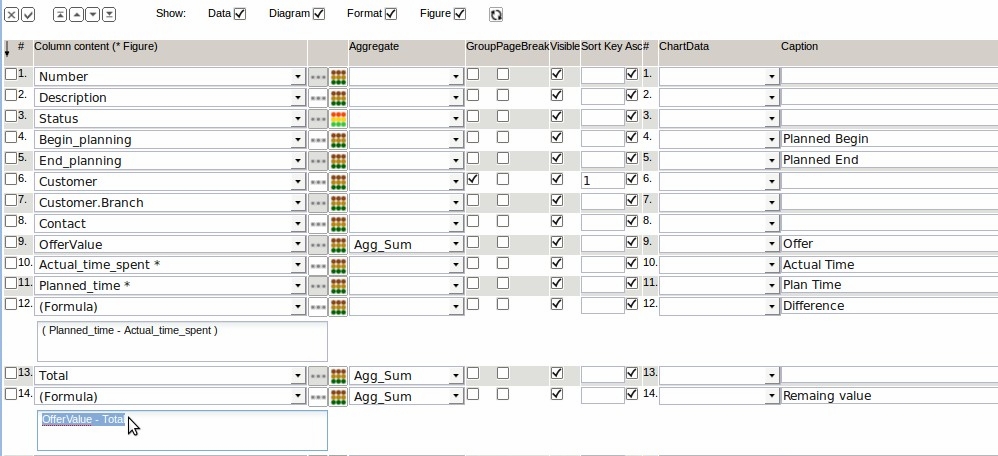998x456 pixels.
Task: Move selected rows to top
Action: click(x=61, y=15)
